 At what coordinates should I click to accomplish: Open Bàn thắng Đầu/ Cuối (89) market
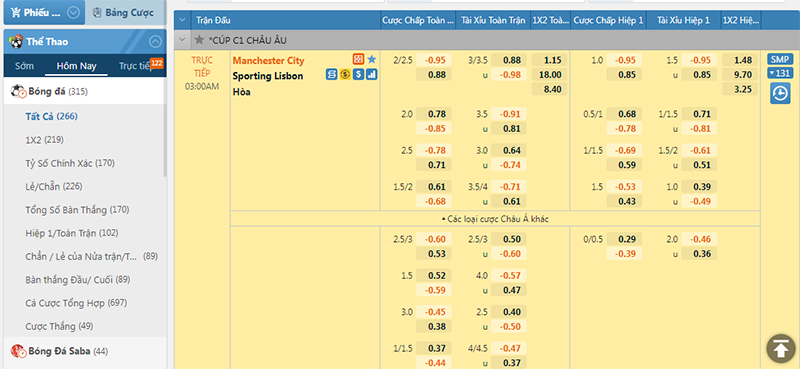coord(78,280)
